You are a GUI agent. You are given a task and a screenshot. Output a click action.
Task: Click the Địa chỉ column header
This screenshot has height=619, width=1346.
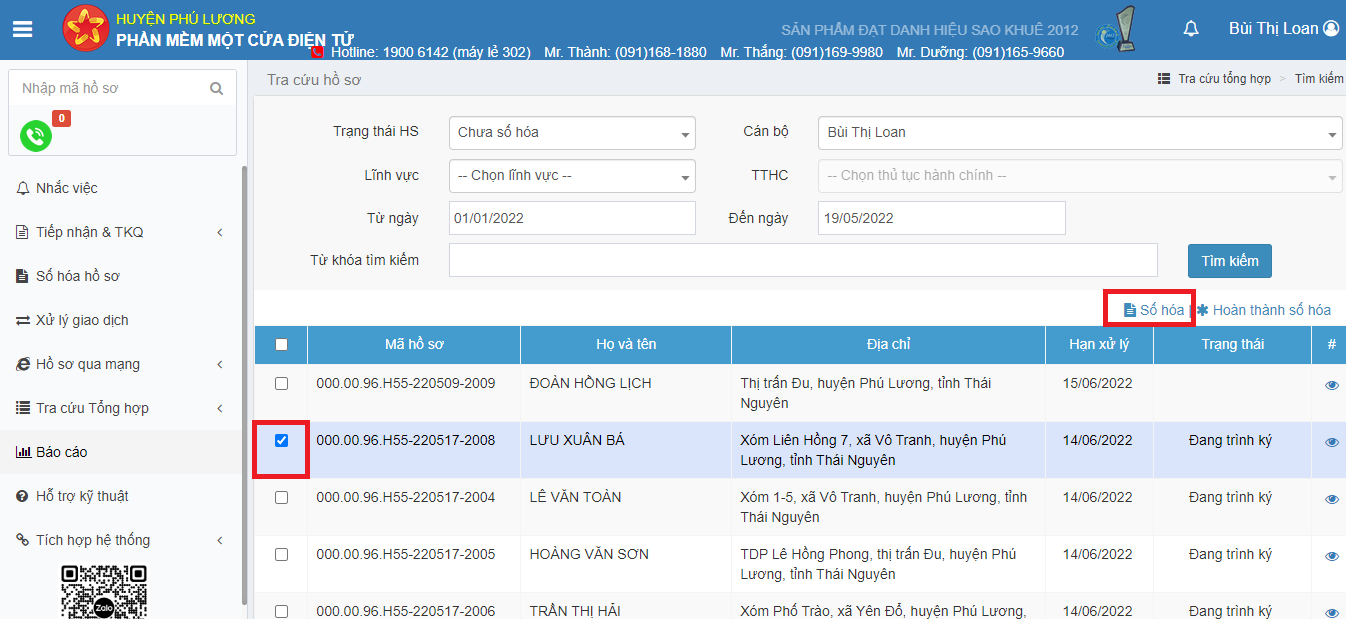[x=888, y=344]
